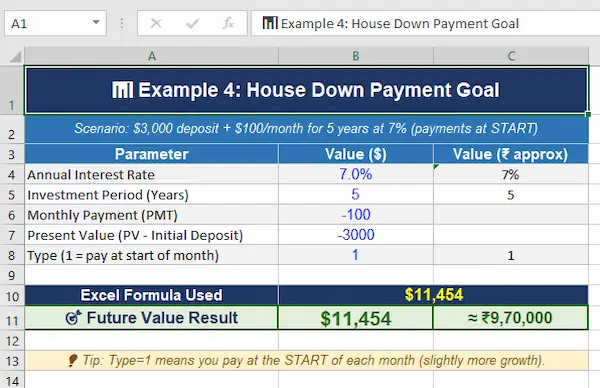Click the title cell Example 4: House Down Payment Goal
600x388 pixels.
(306, 90)
